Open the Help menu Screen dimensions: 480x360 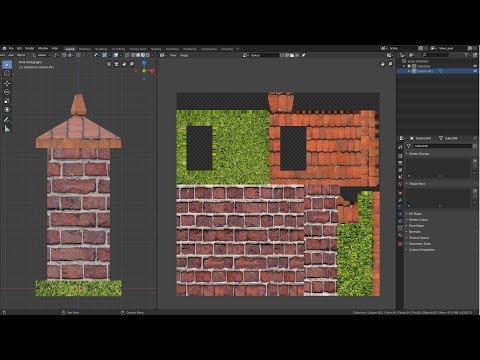[55, 48]
